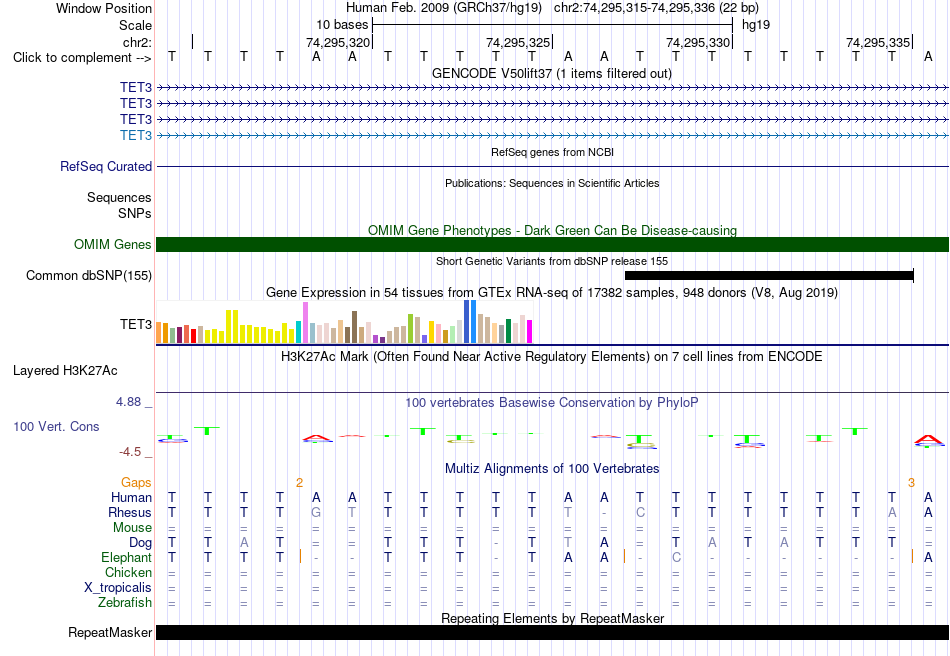
Task: Click the -4.5 PhyloP lower scale value
Action: 130,452
